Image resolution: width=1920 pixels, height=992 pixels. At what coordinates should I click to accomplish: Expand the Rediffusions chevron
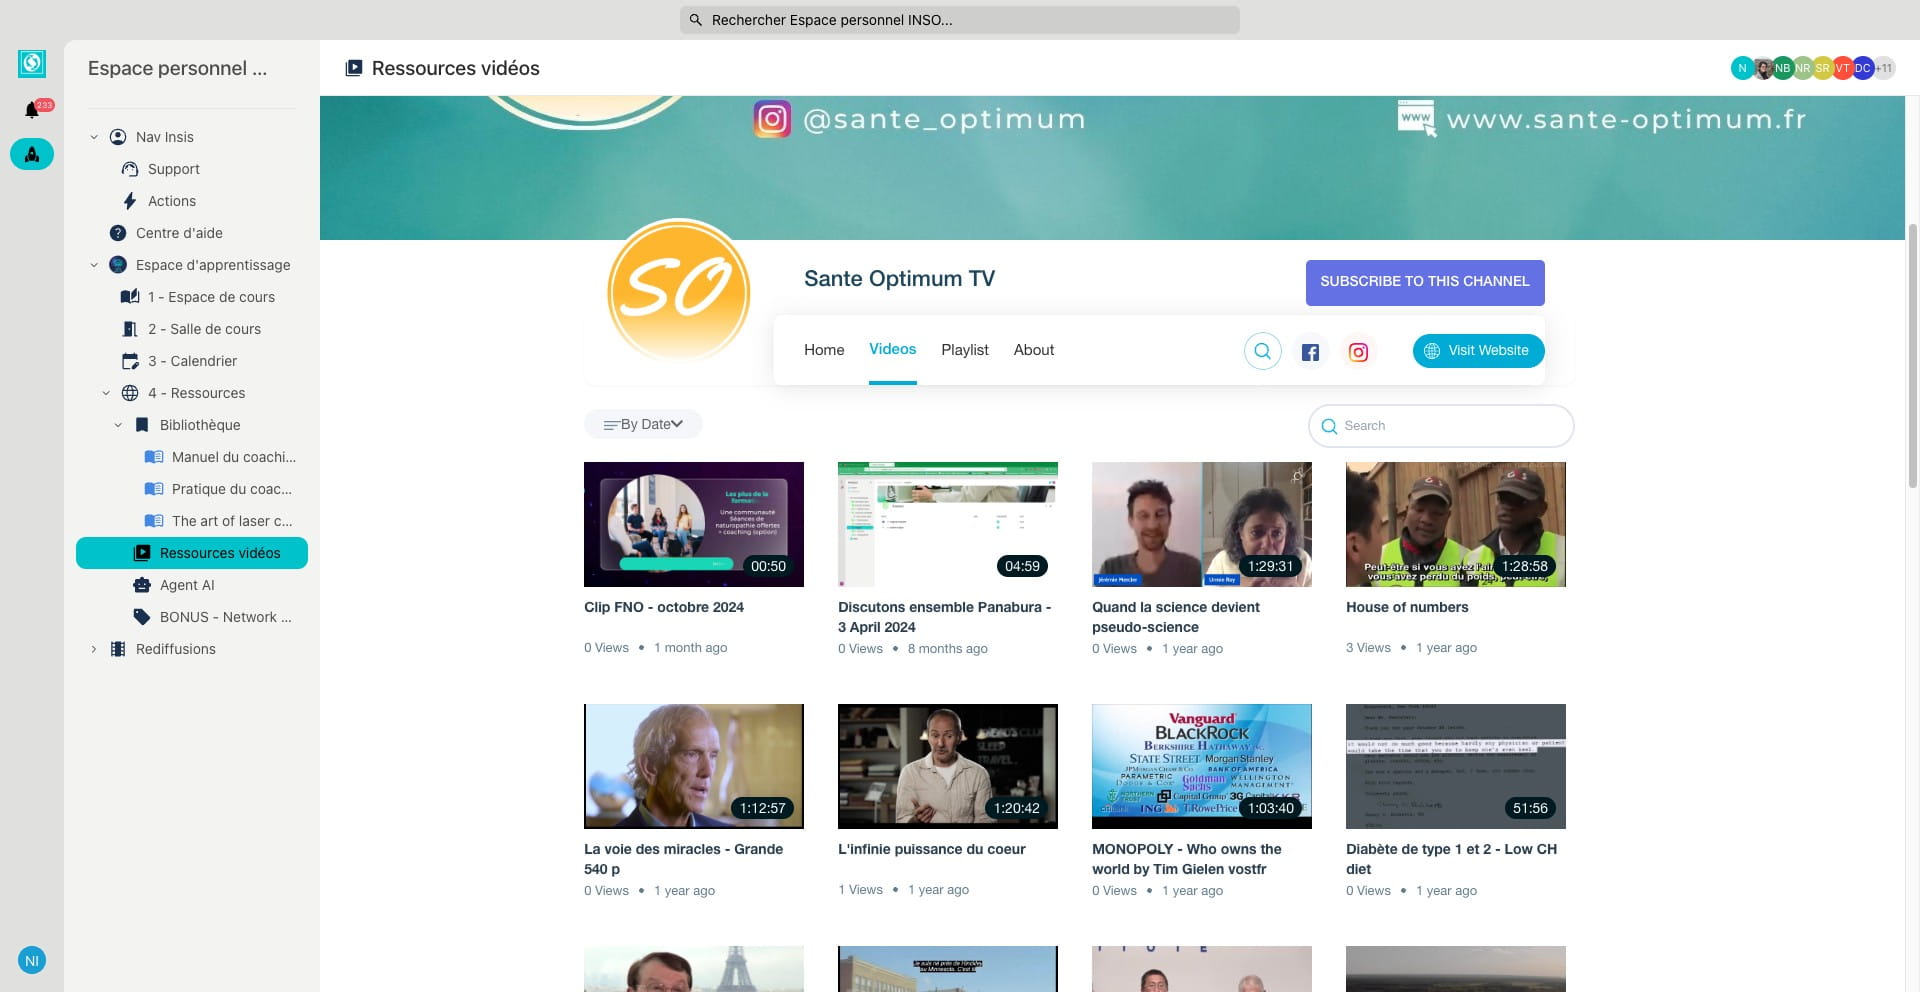[x=94, y=649]
